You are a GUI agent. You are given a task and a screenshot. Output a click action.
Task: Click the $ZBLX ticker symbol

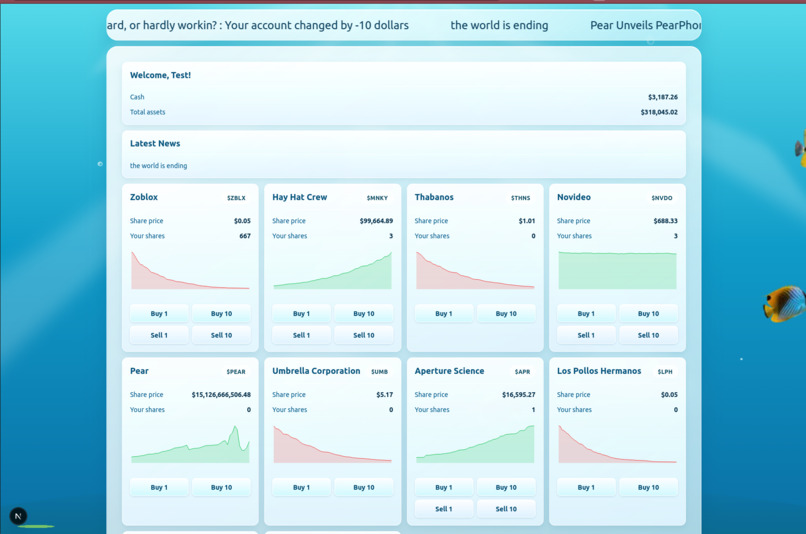point(236,198)
